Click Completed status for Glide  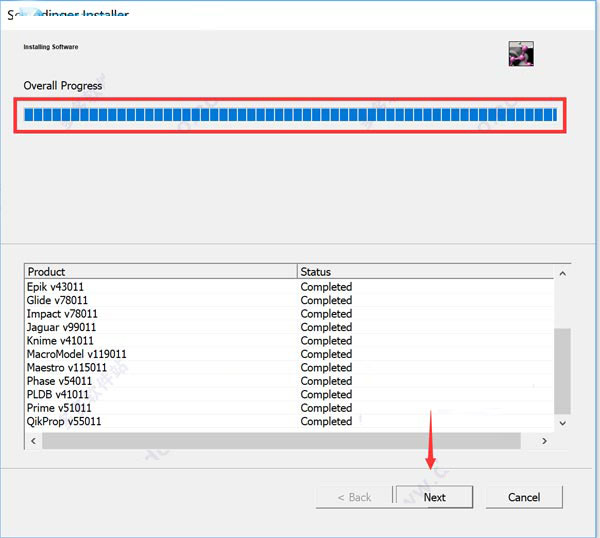(x=326, y=300)
